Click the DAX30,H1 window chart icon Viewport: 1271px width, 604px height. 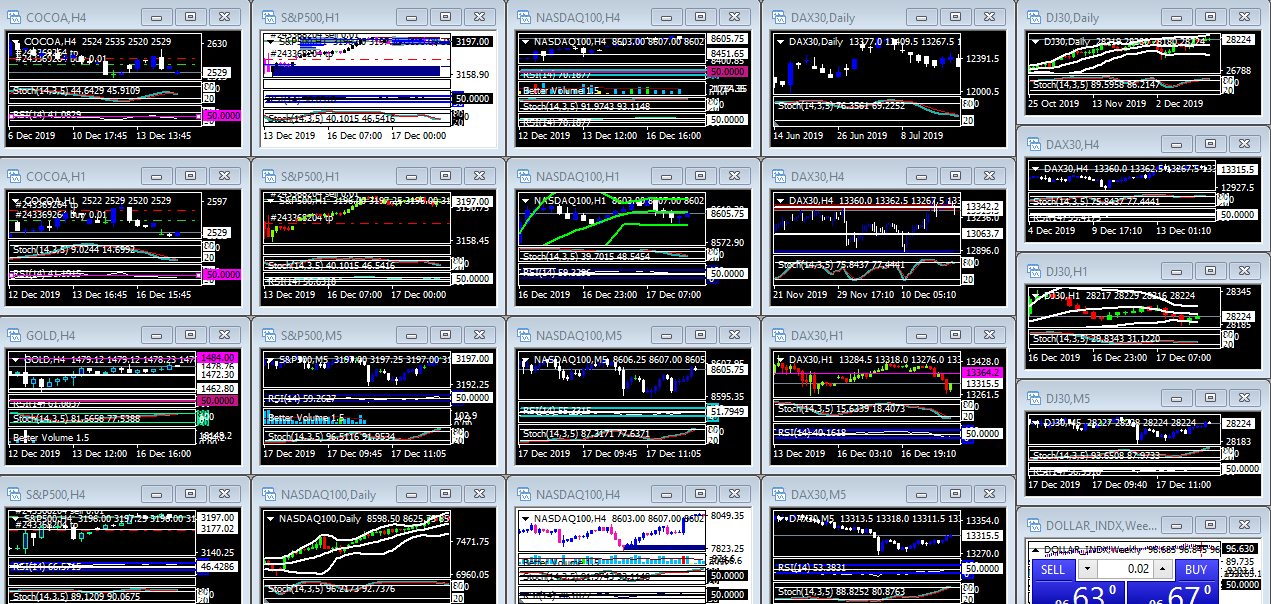click(x=777, y=336)
